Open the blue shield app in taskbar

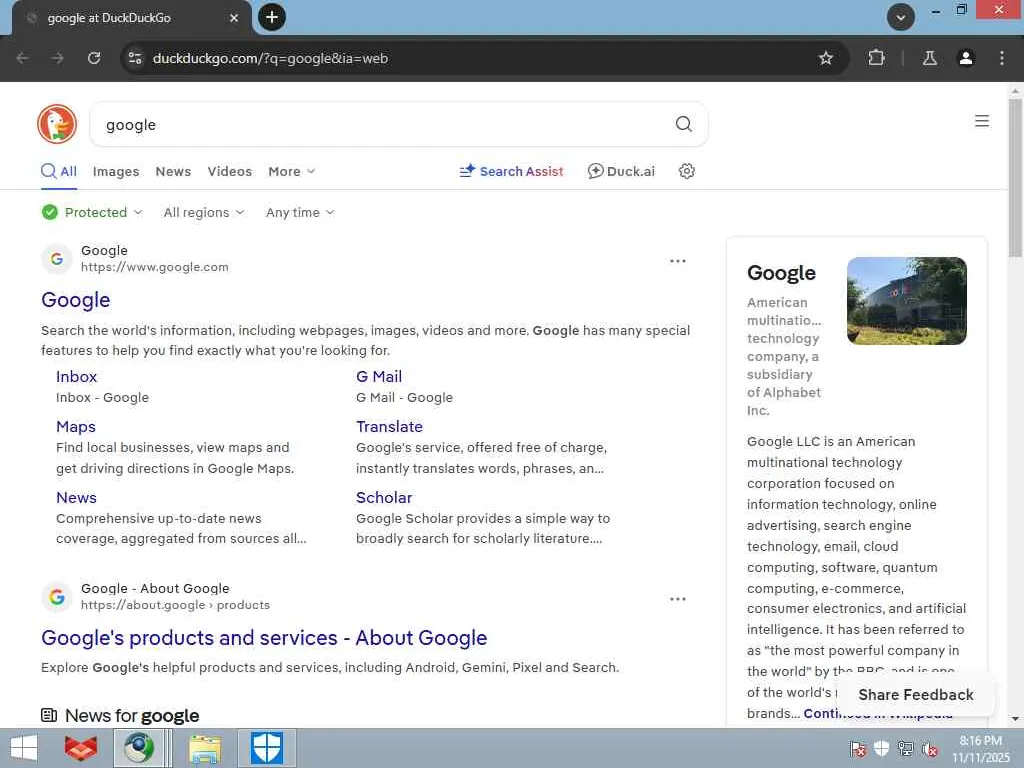click(x=266, y=748)
